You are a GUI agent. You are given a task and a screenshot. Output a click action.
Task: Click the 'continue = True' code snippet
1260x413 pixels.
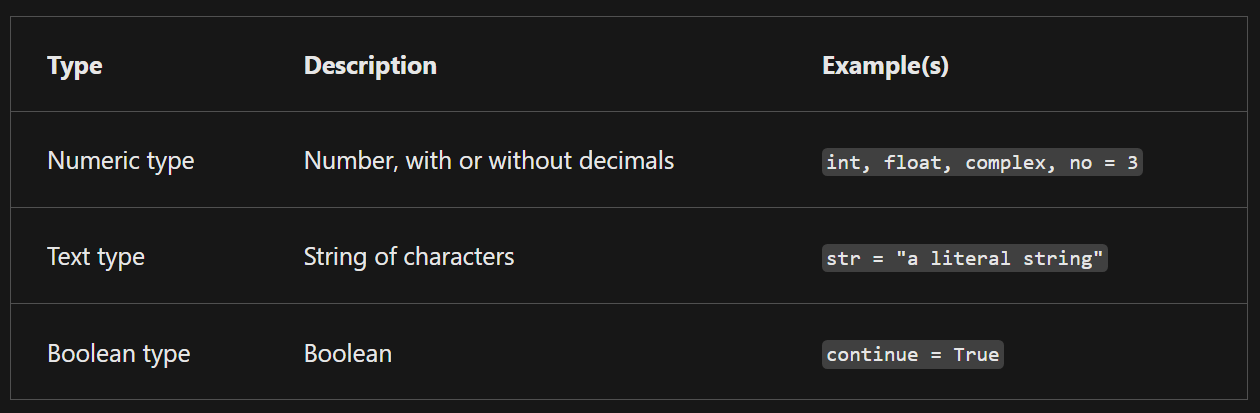912,354
